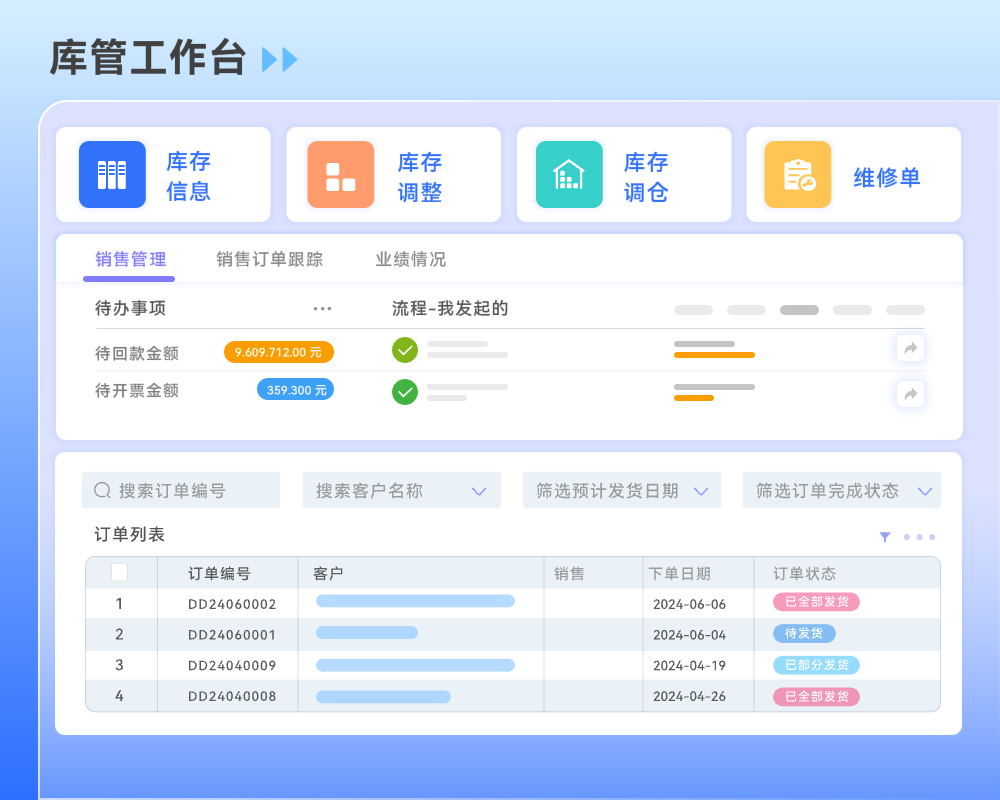Click the share arrow next to 待回款金额 flow
Screen dimensions: 1000x800
tap(910, 348)
